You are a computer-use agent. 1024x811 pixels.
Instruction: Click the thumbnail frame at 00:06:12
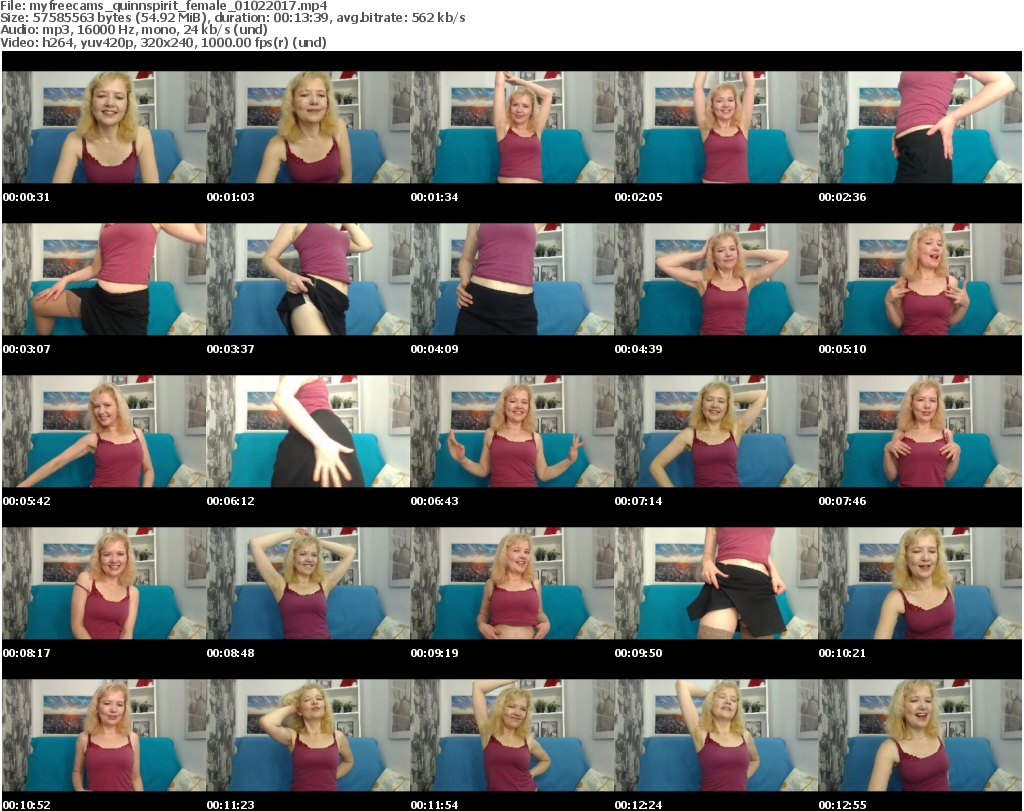308,432
